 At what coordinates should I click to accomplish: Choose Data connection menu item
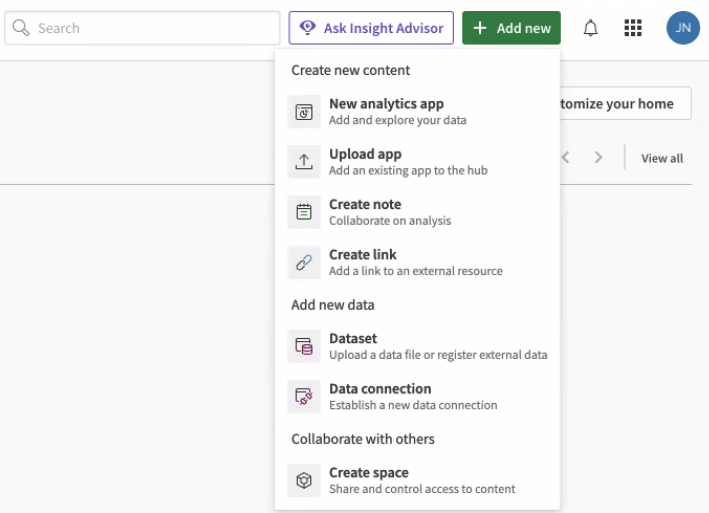[417, 396]
